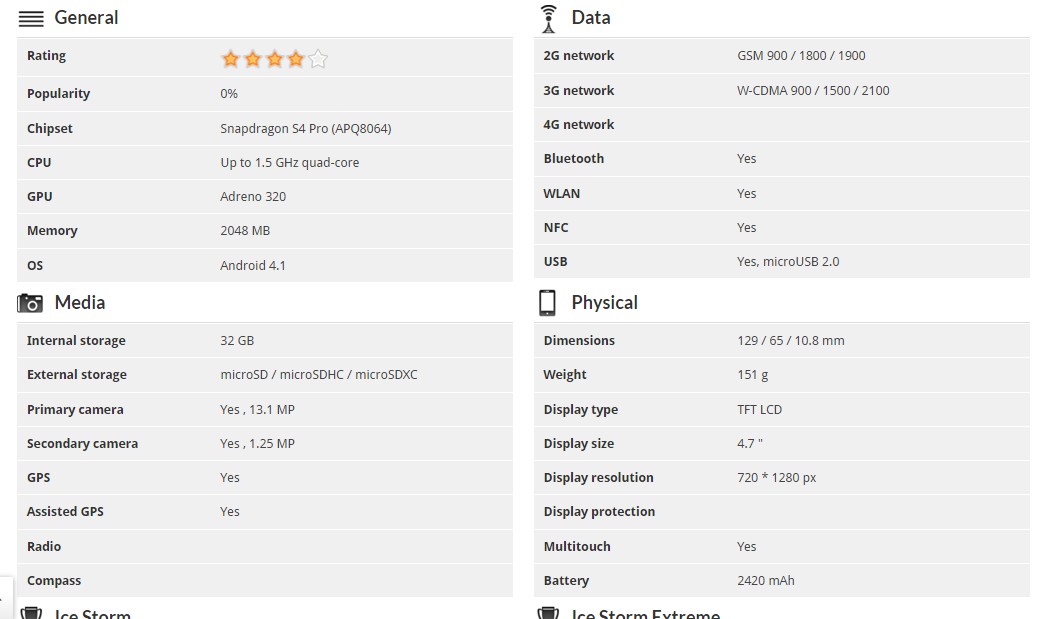Click the empty fifth rating star

[318, 59]
